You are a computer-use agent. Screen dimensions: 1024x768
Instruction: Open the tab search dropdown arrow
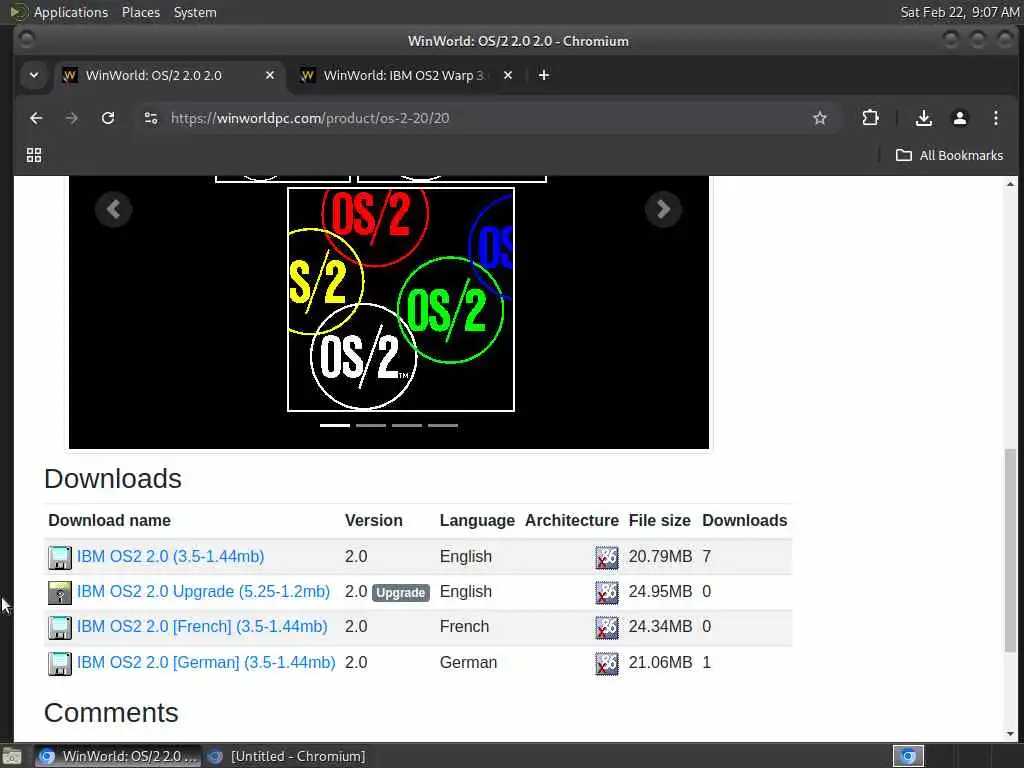tap(34, 75)
